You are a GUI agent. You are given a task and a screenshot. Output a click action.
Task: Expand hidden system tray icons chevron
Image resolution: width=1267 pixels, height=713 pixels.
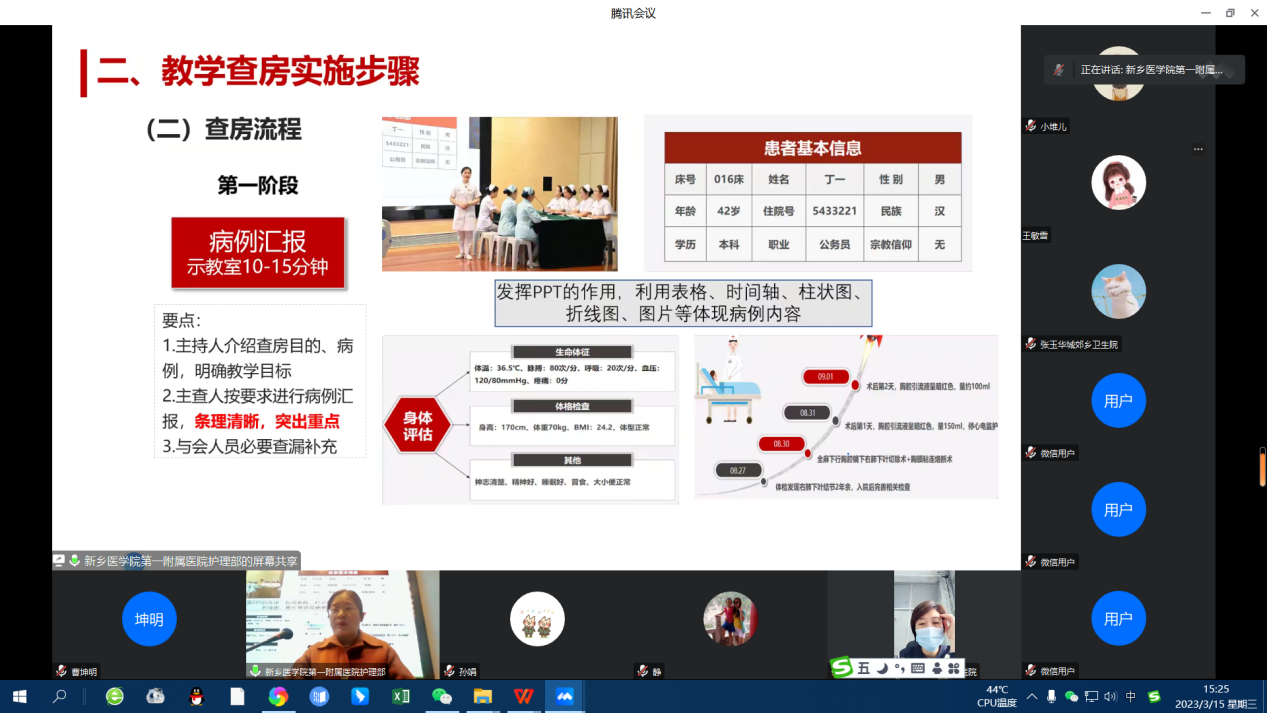coord(1032,696)
